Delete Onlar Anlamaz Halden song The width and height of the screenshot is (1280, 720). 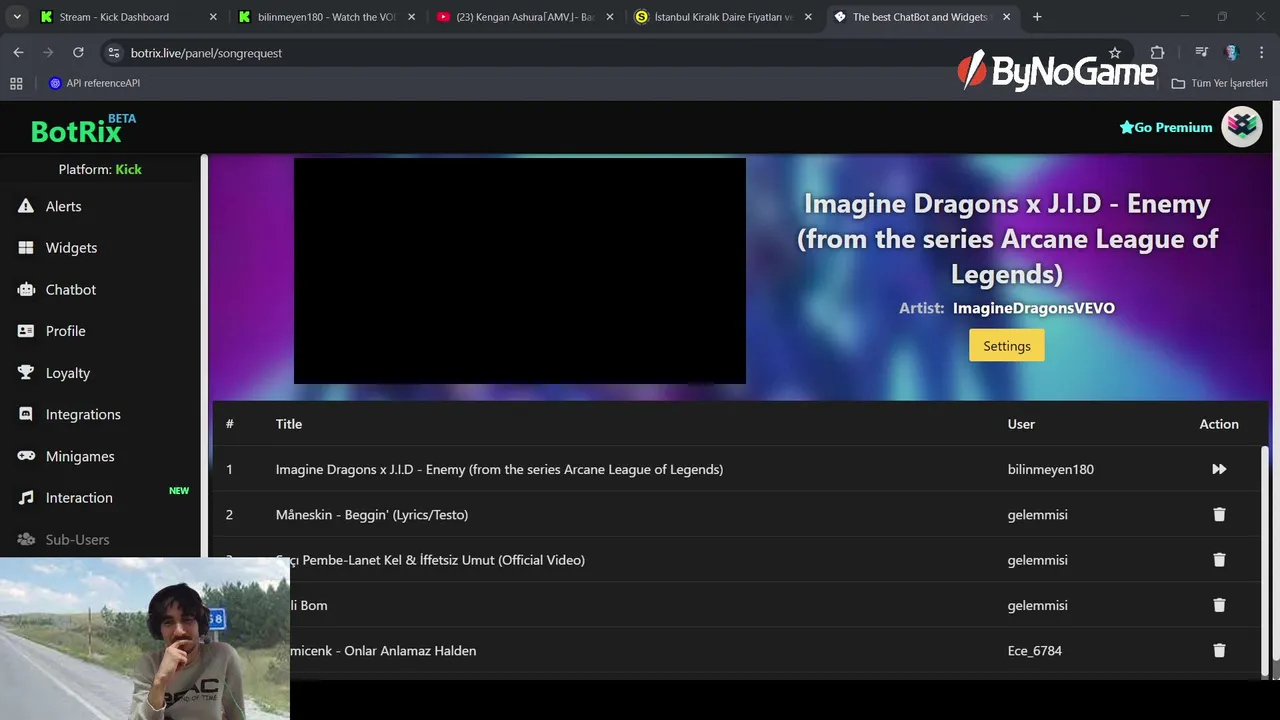[x=1219, y=650]
